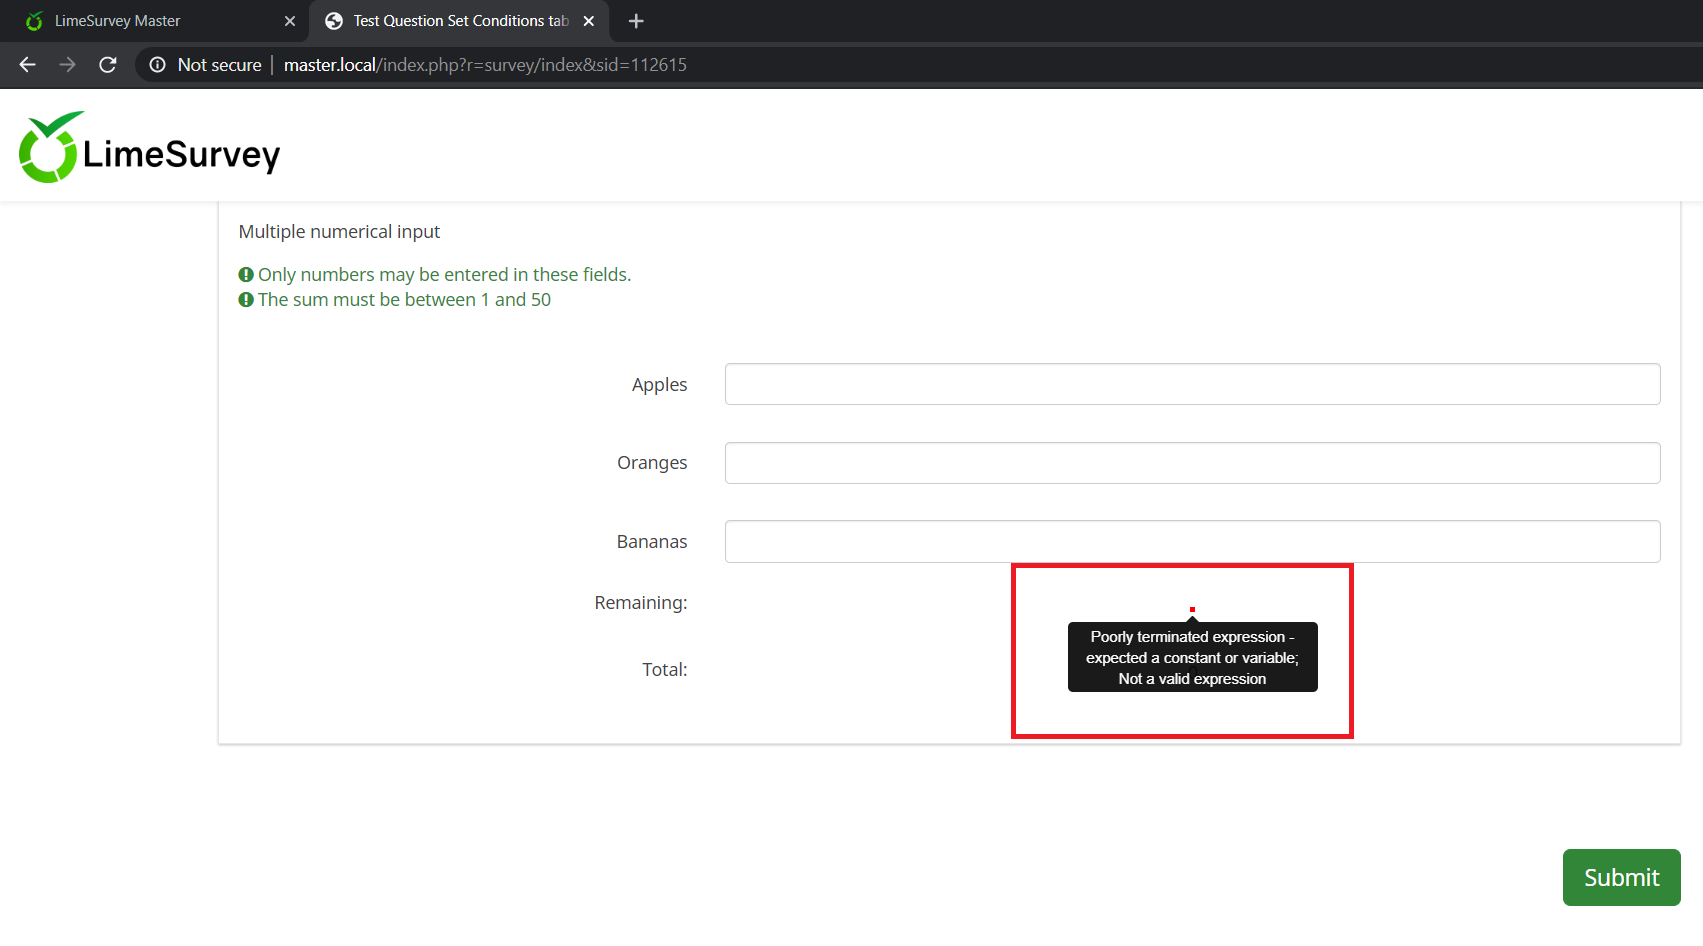Click exclamation icon beside 'Only numbers' tip
The width and height of the screenshot is (1703, 946).
246,275
